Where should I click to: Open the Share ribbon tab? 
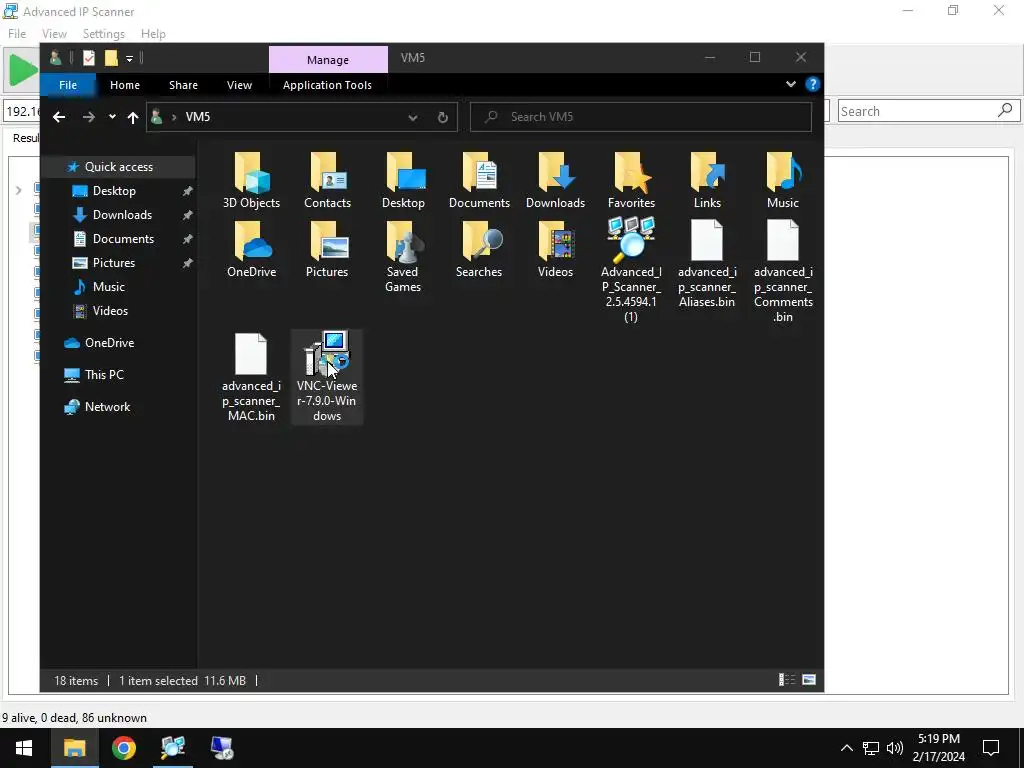point(184,85)
